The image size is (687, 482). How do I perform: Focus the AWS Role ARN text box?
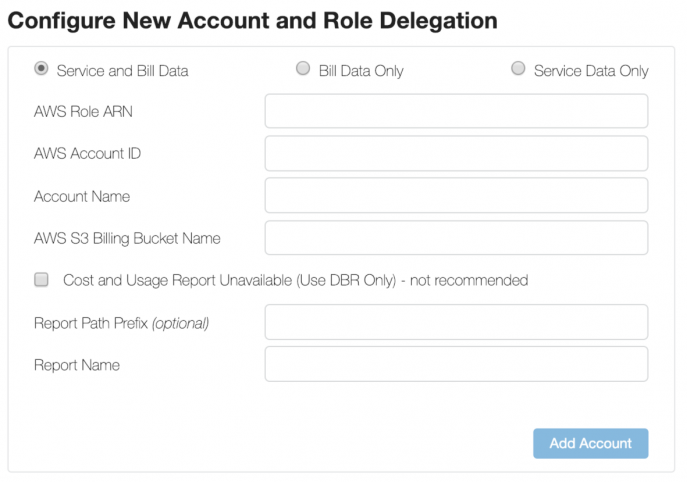(x=456, y=111)
